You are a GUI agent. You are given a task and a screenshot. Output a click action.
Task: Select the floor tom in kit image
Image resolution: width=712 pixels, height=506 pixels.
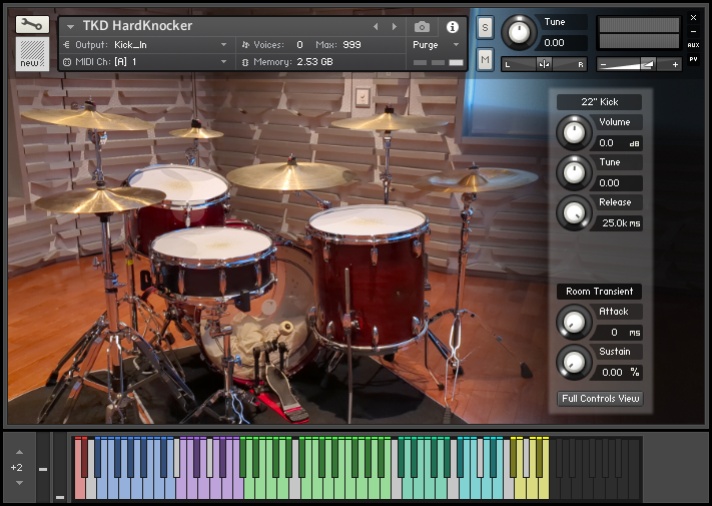click(369, 277)
